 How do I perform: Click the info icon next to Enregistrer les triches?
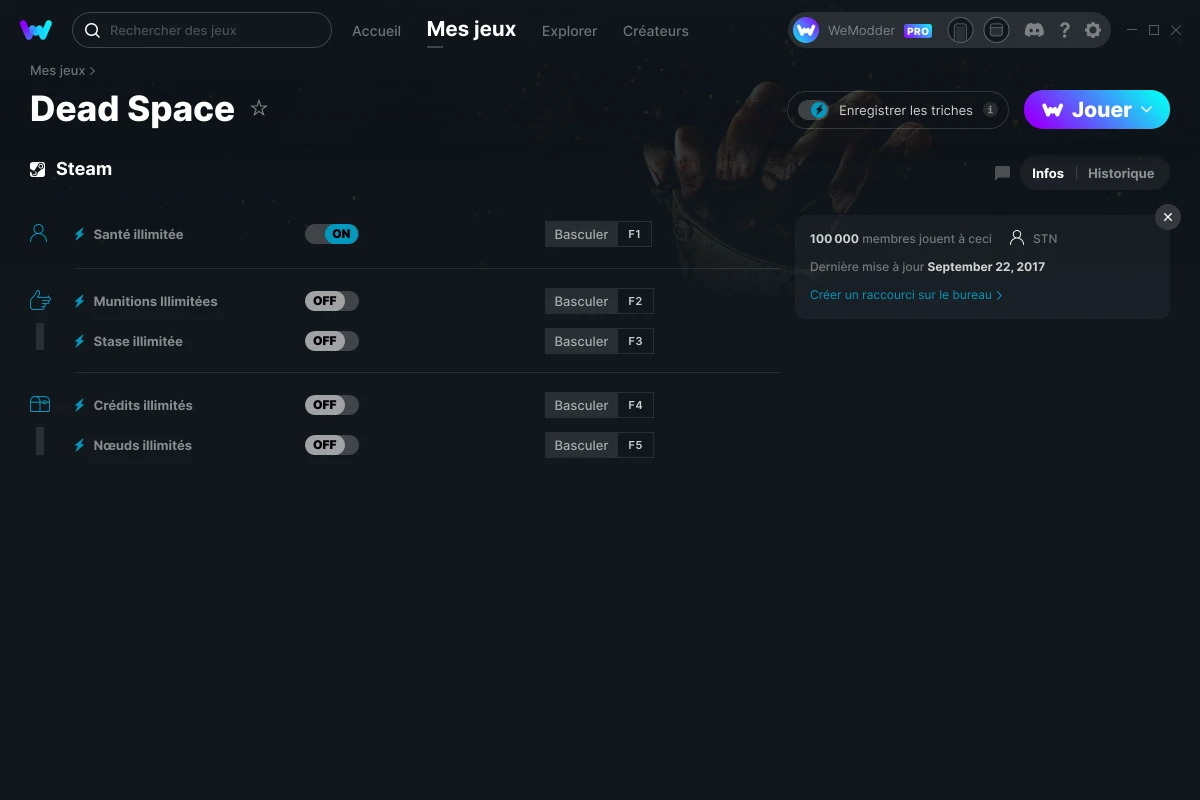tap(990, 110)
